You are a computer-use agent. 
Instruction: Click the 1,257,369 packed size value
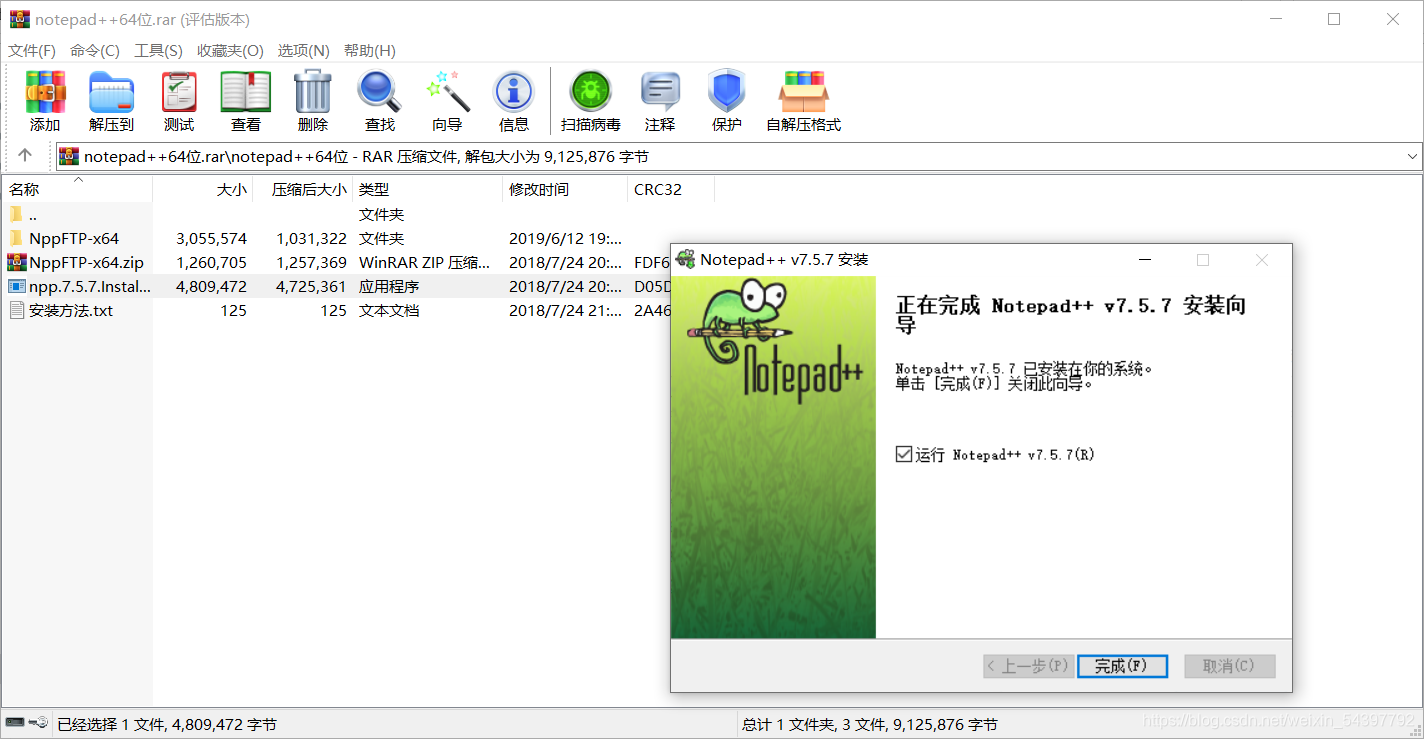pyautogui.click(x=311, y=262)
